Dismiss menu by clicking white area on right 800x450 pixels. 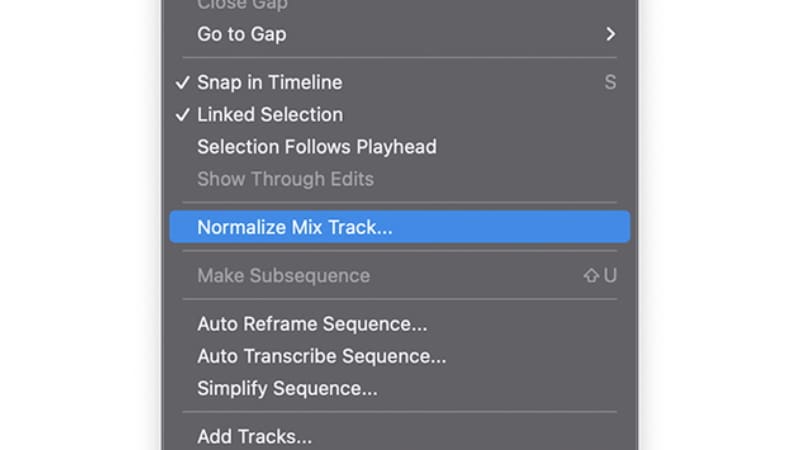(x=720, y=225)
